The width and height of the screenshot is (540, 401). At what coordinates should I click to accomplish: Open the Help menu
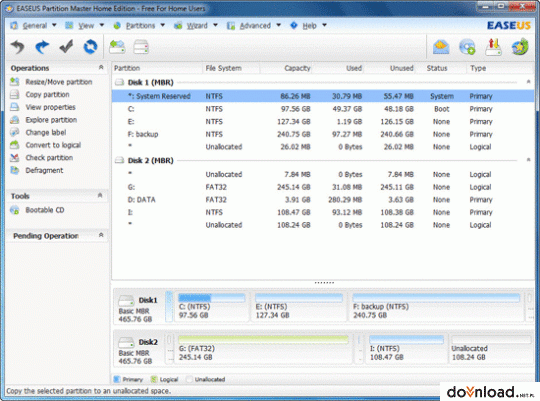coord(309,25)
